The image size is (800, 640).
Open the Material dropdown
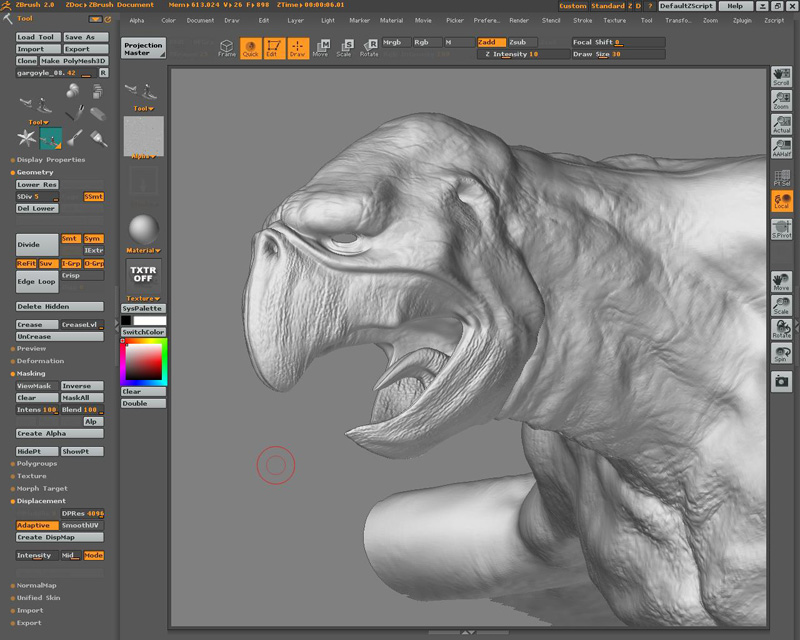tap(143, 251)
